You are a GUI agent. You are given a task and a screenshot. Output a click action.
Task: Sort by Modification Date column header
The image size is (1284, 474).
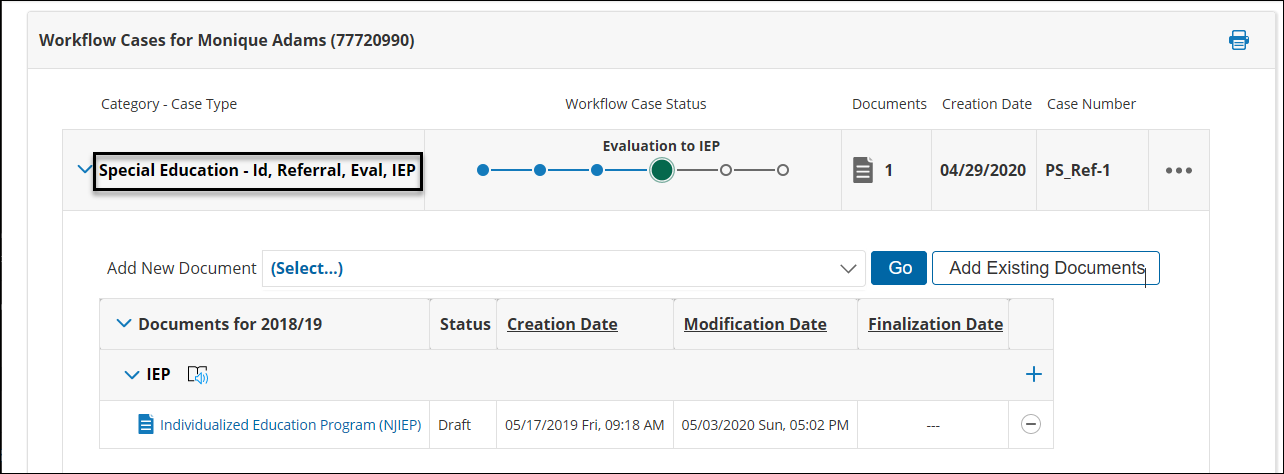pos(755,324)
